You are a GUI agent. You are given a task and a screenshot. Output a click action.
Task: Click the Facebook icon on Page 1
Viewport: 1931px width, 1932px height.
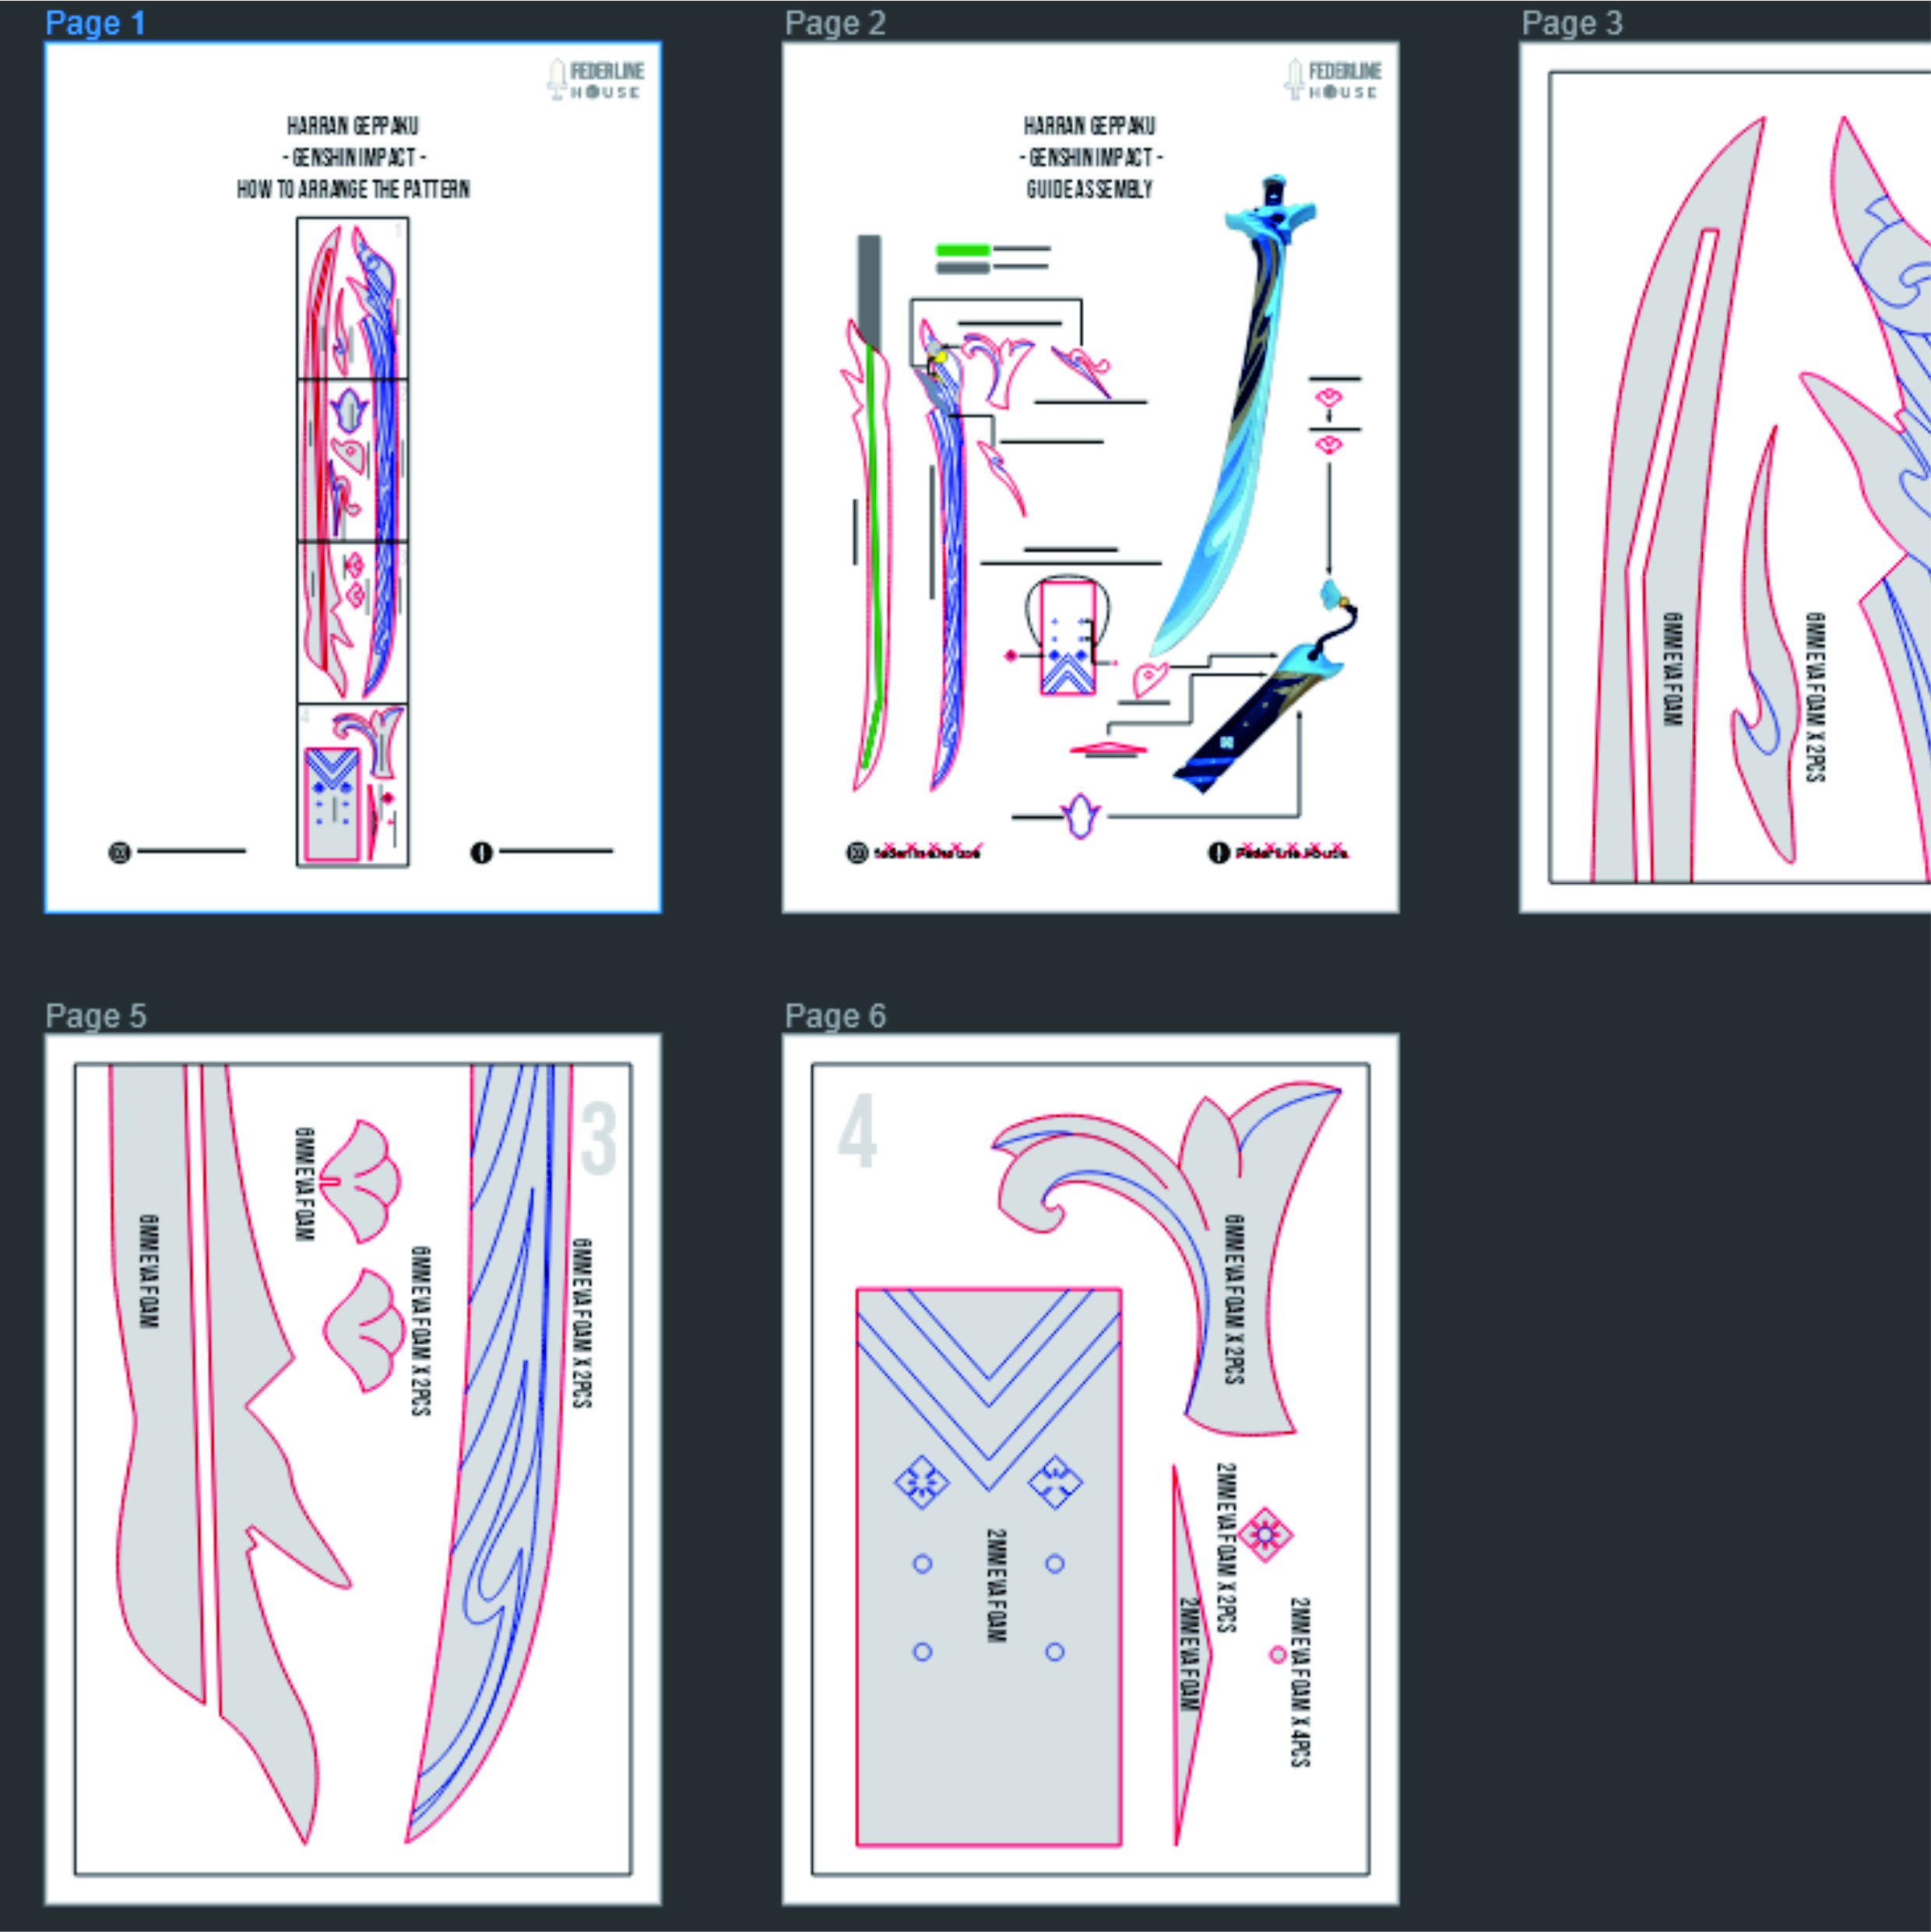[x=482, y=853]
